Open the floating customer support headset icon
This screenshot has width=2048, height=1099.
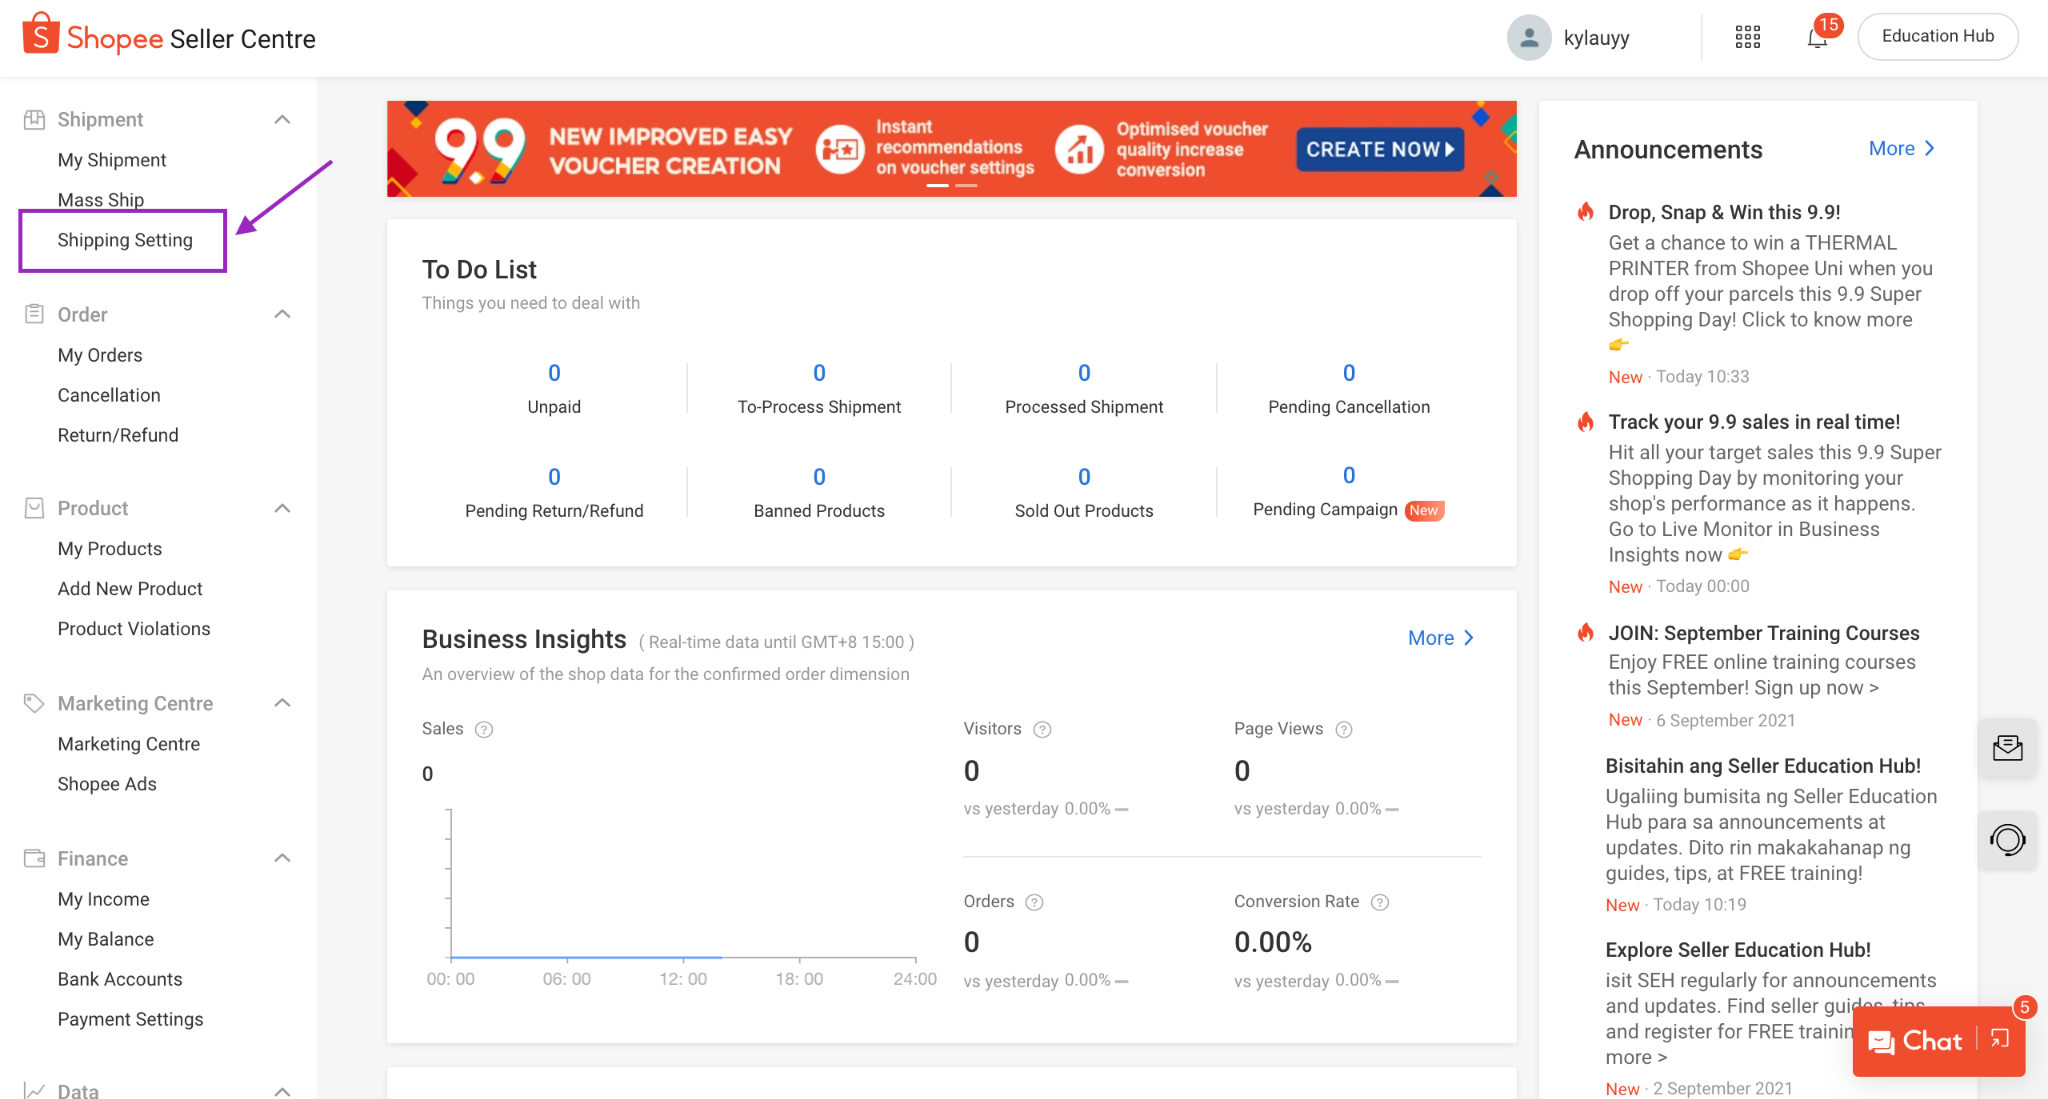coord(2008,840)
